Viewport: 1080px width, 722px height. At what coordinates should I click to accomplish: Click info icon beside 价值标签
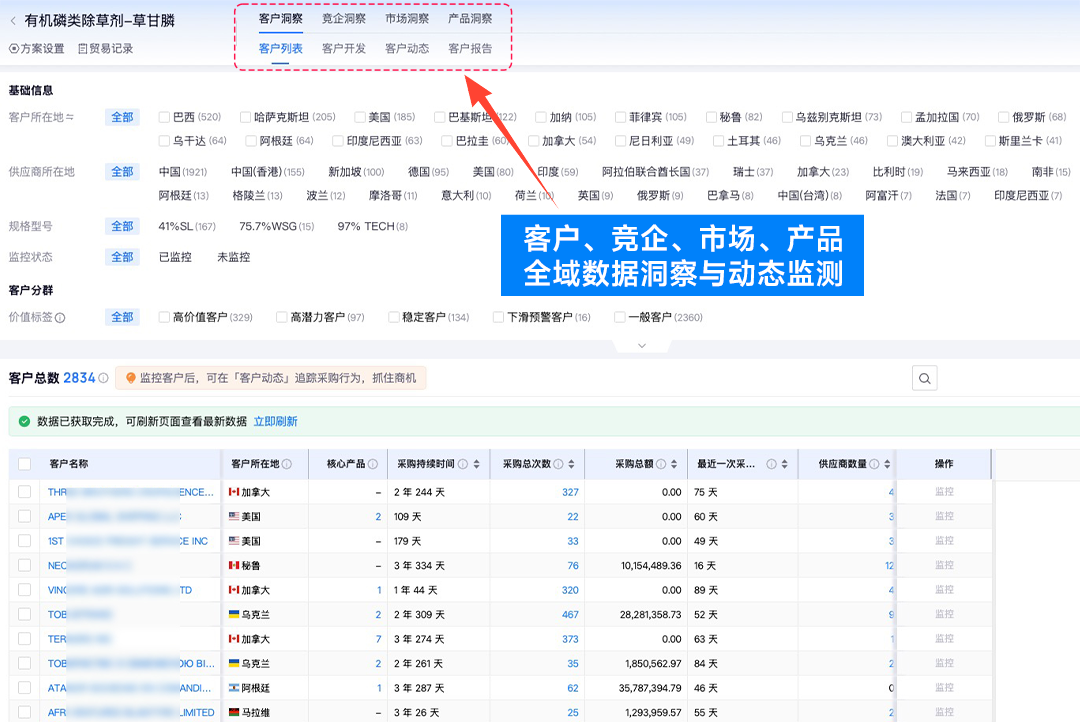[60, 318]
